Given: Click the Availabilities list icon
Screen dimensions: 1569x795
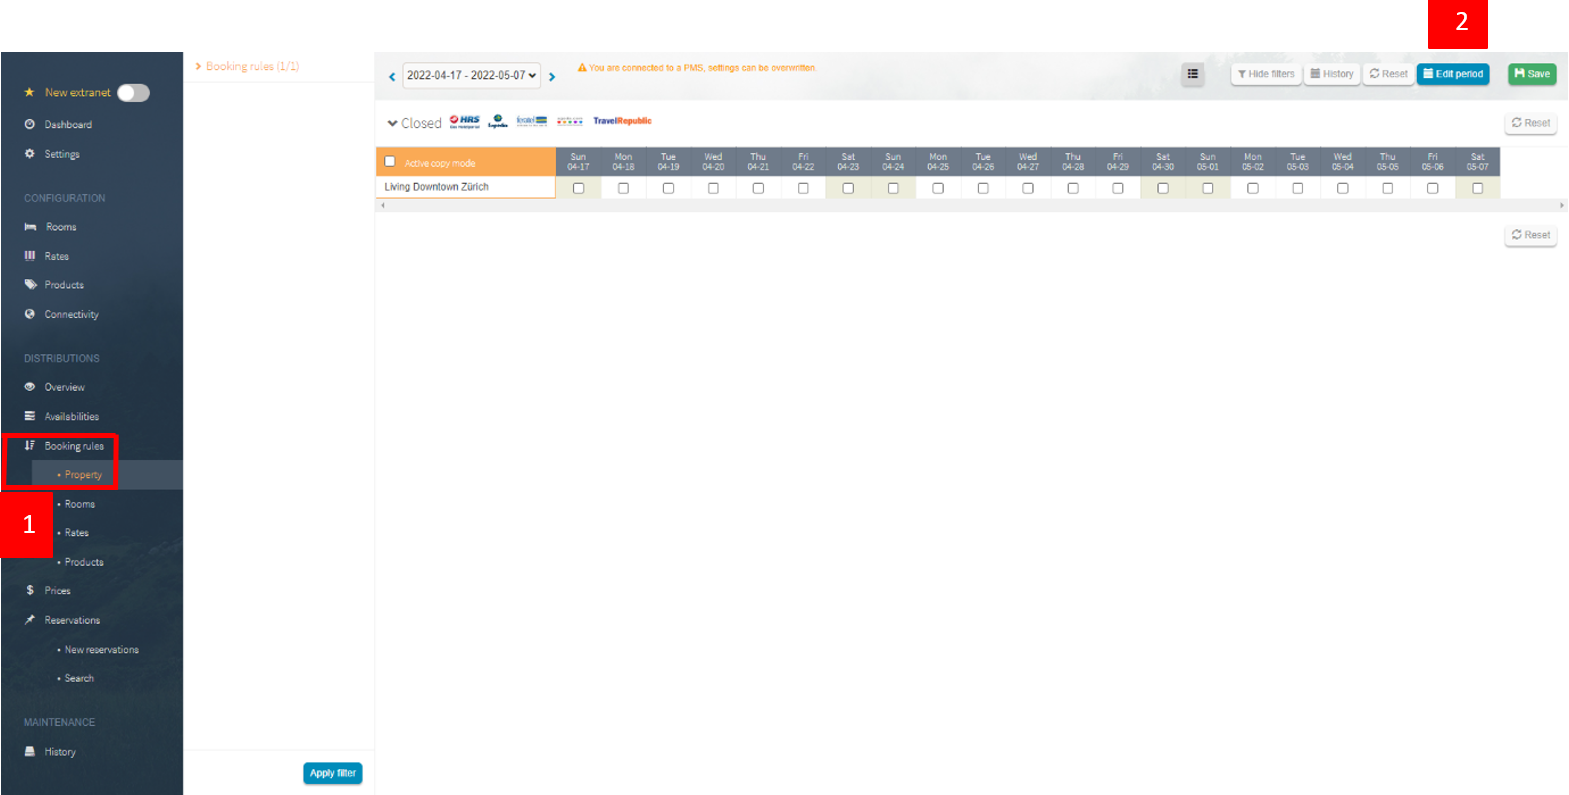Looking at the screenshot, I should [30, 416].
